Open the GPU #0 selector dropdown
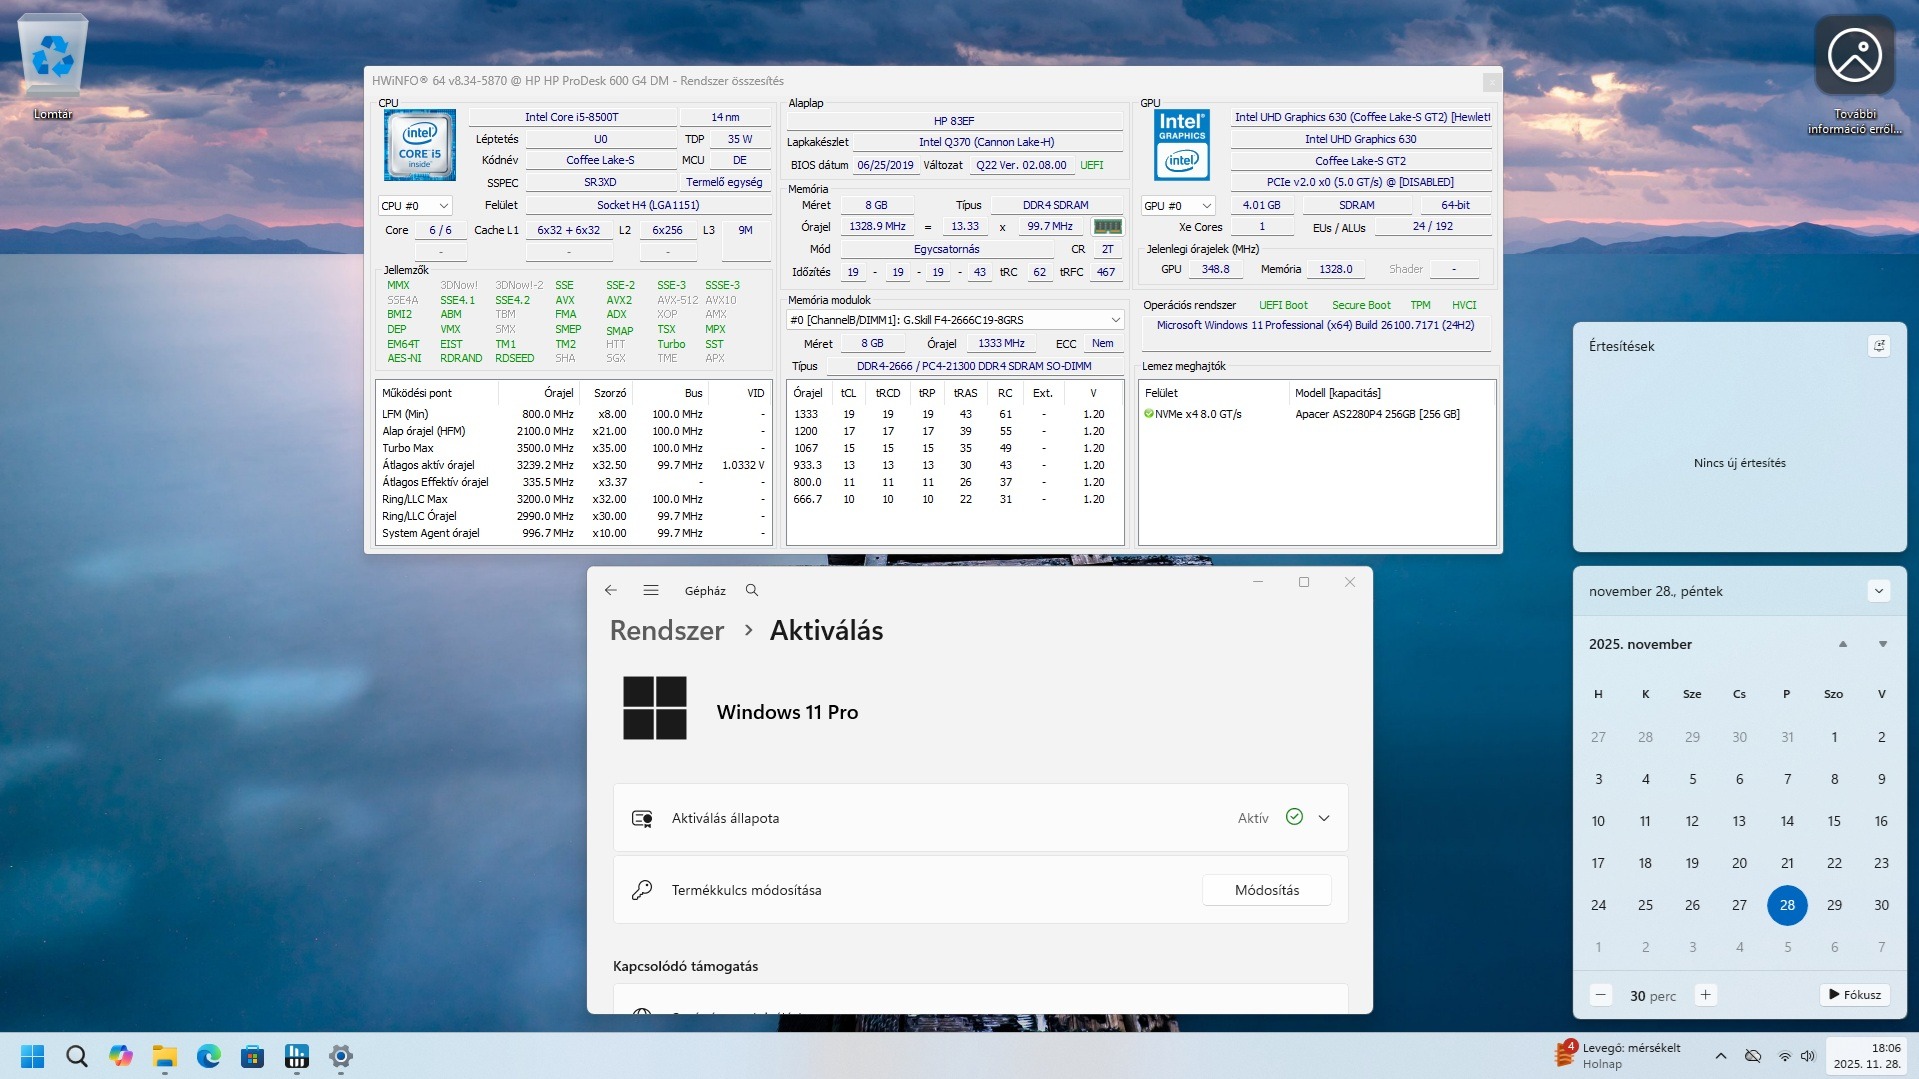Image resolution: width=1919 pixels, height=1079 pixels. [x=1178, y=206]
